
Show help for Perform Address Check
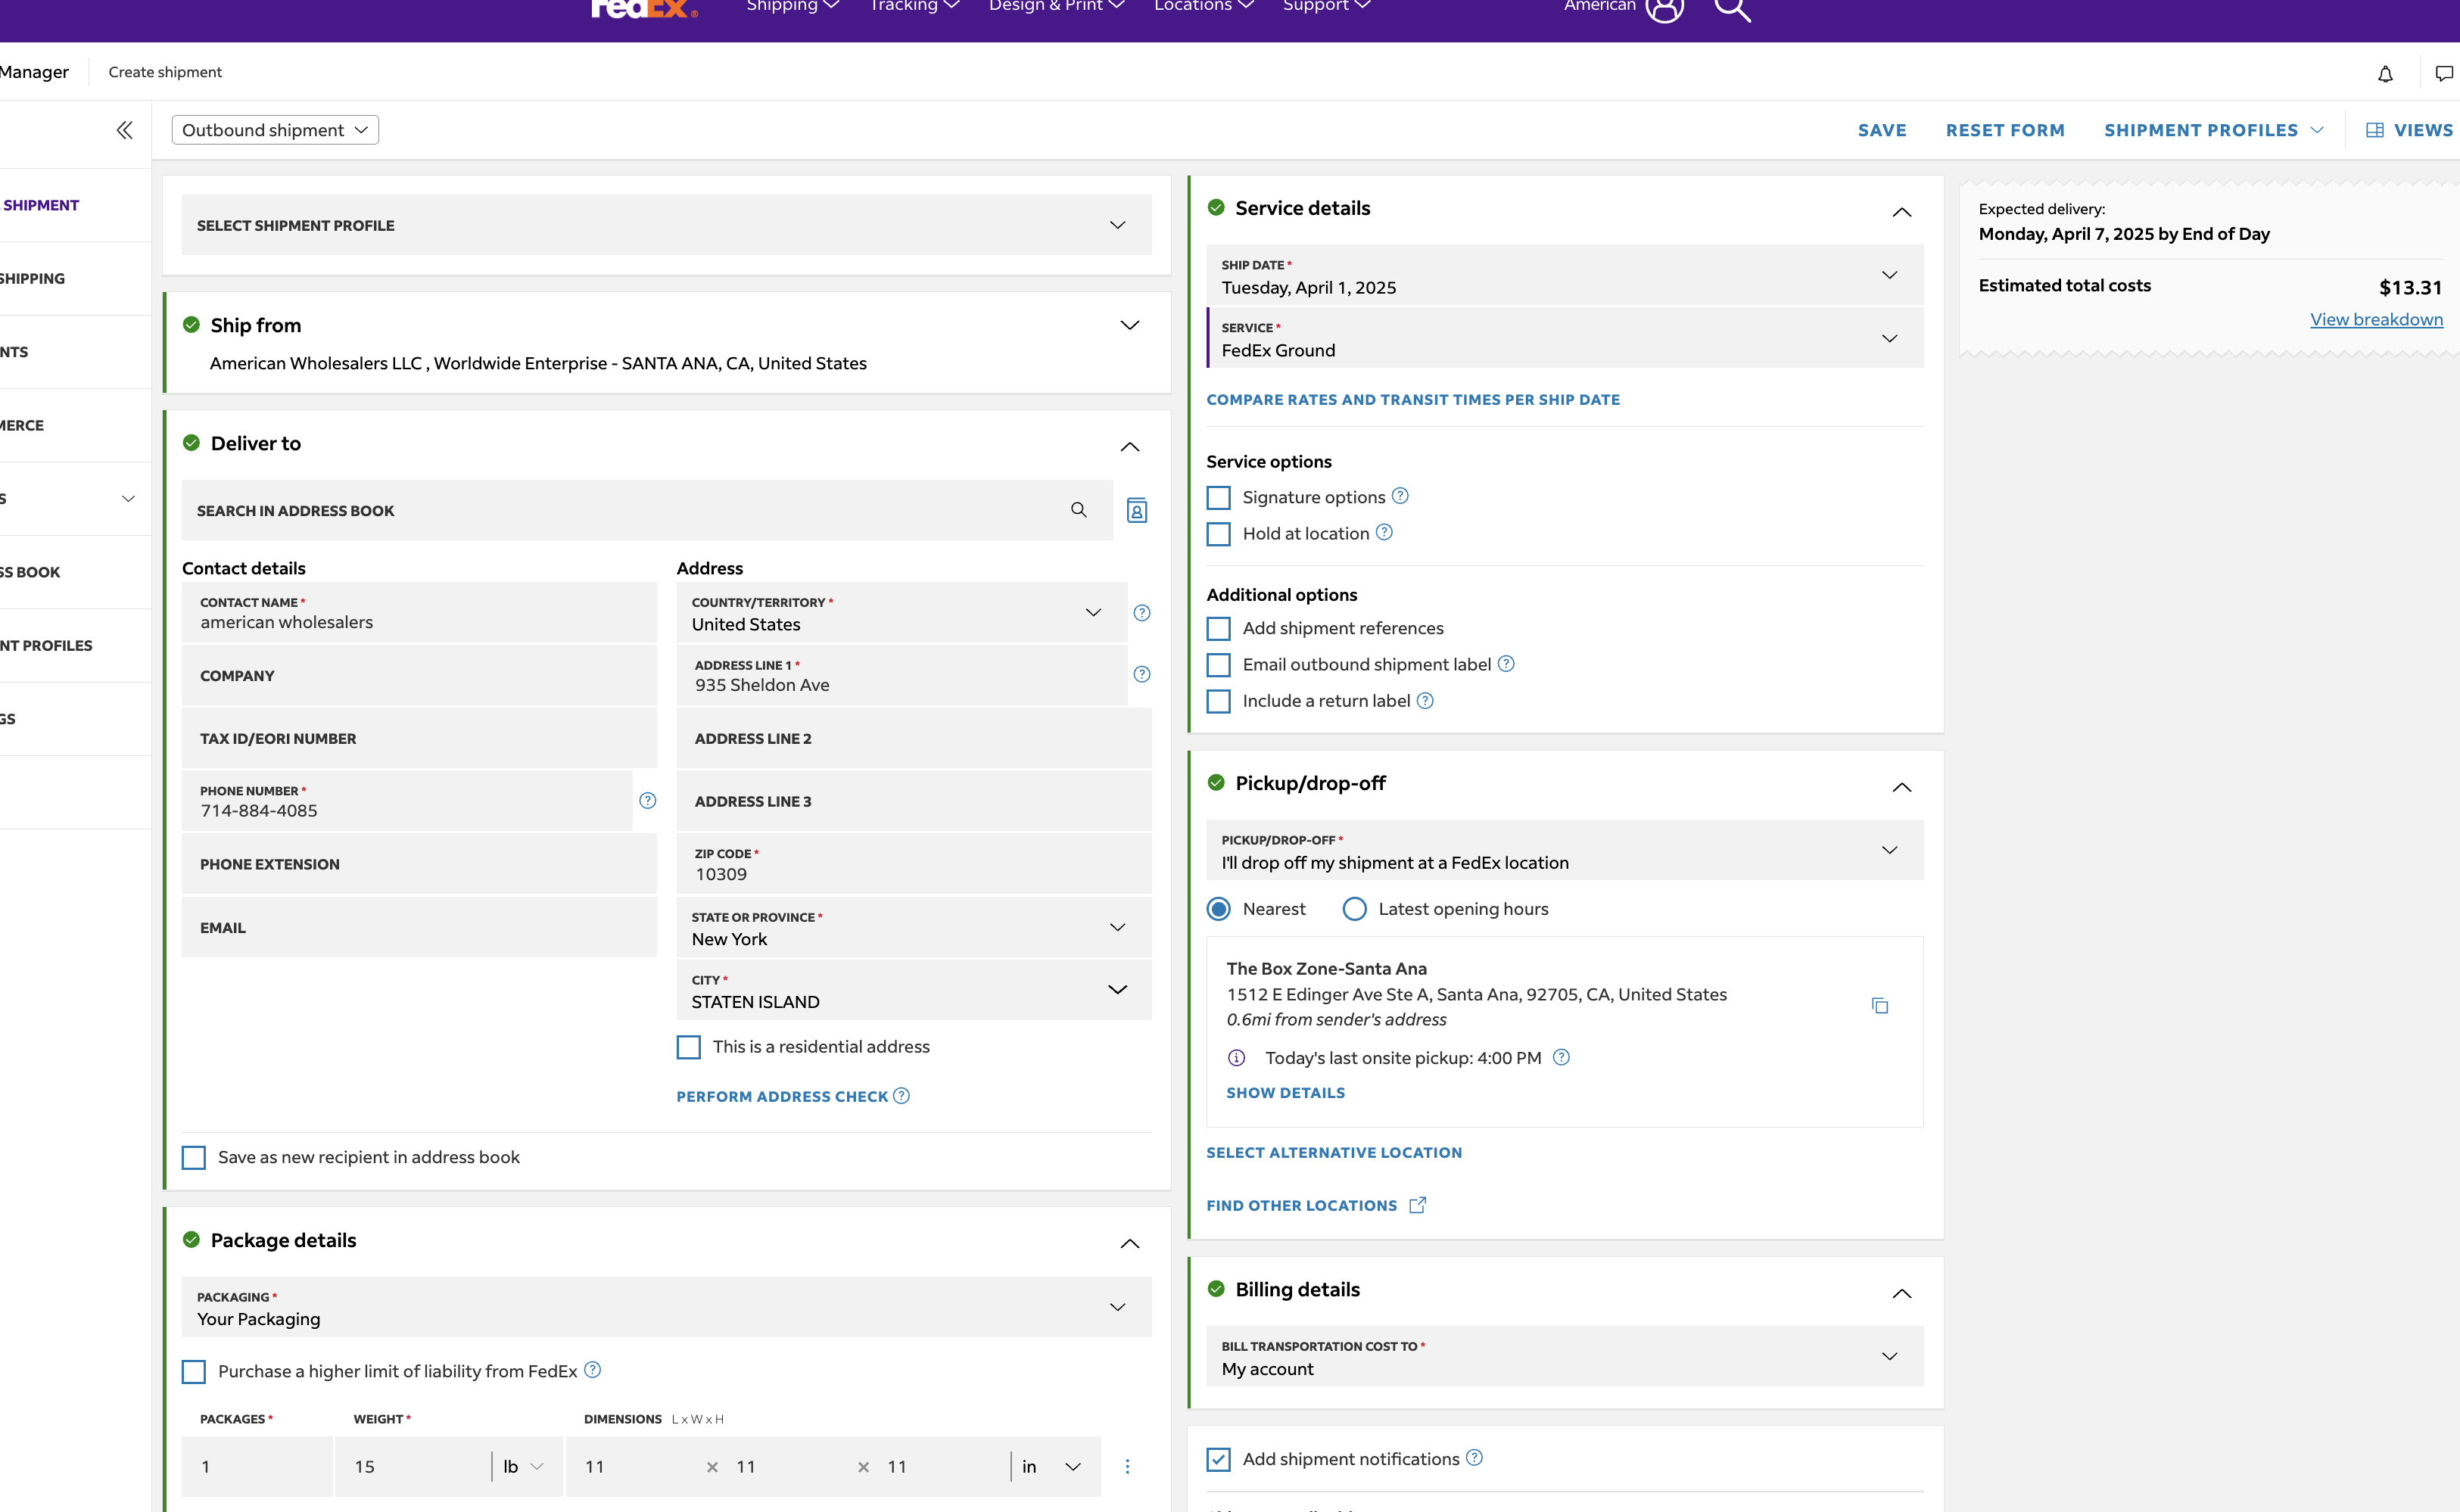[x=901, y=1095]
